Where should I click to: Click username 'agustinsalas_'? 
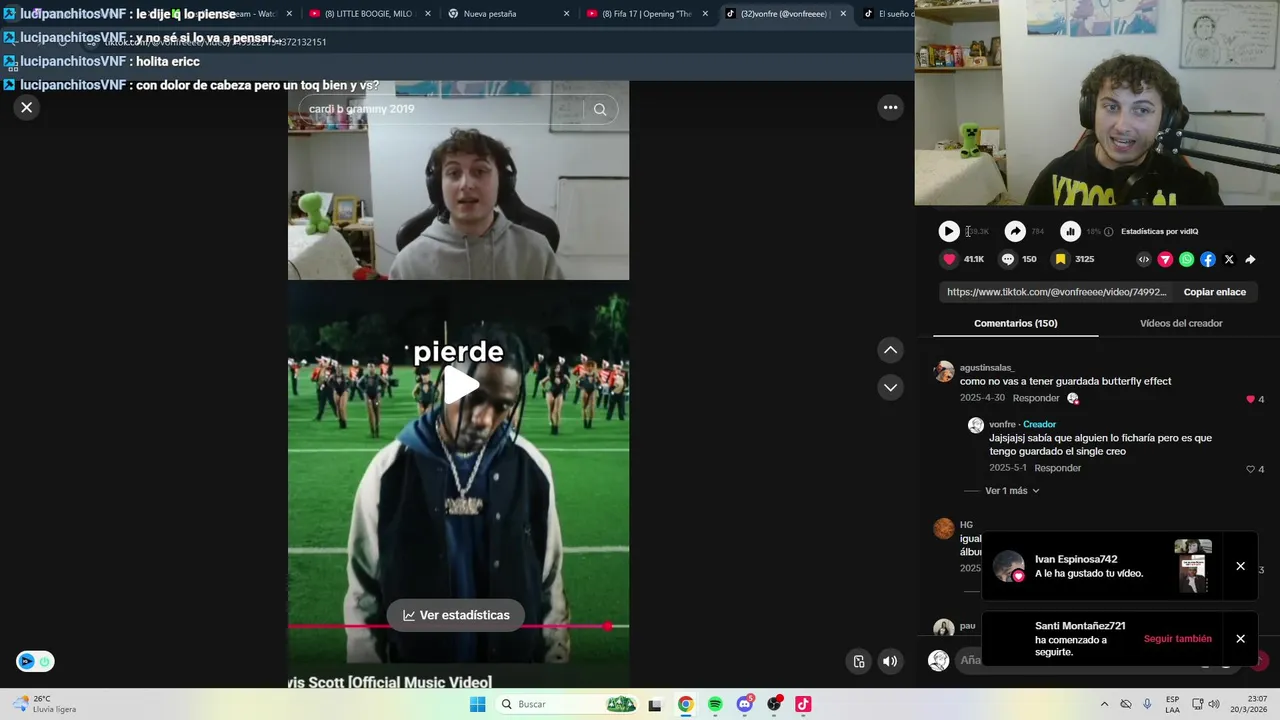(987, 368)
